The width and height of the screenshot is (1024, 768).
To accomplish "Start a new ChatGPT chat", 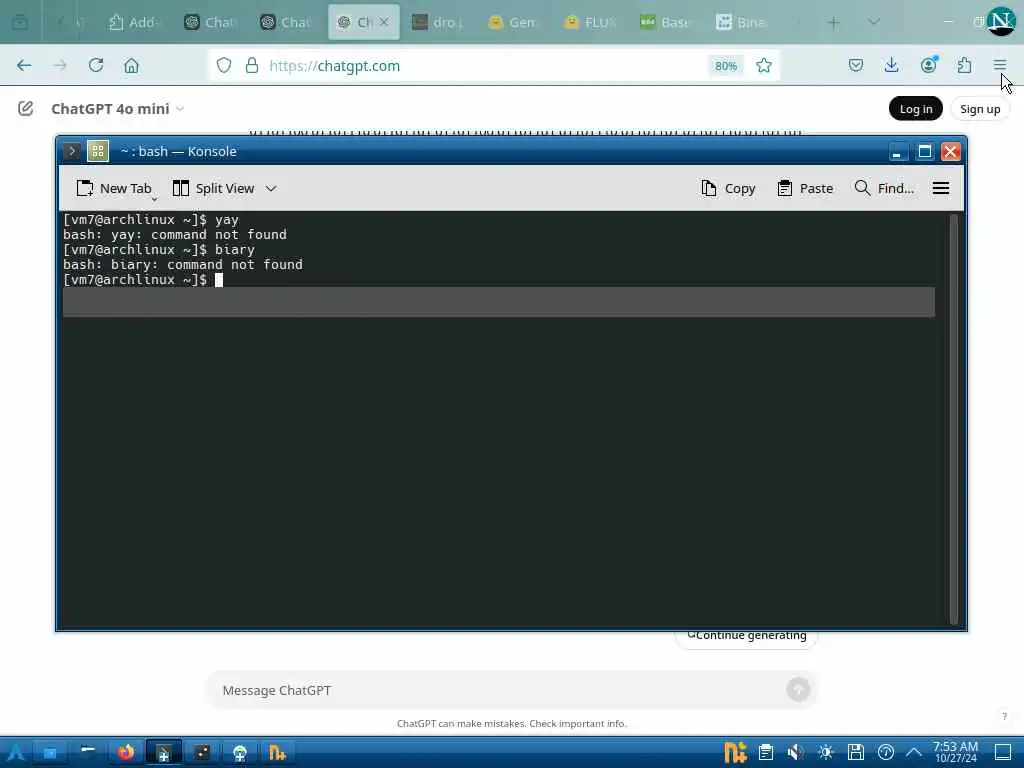I will (x=25, y=108).
